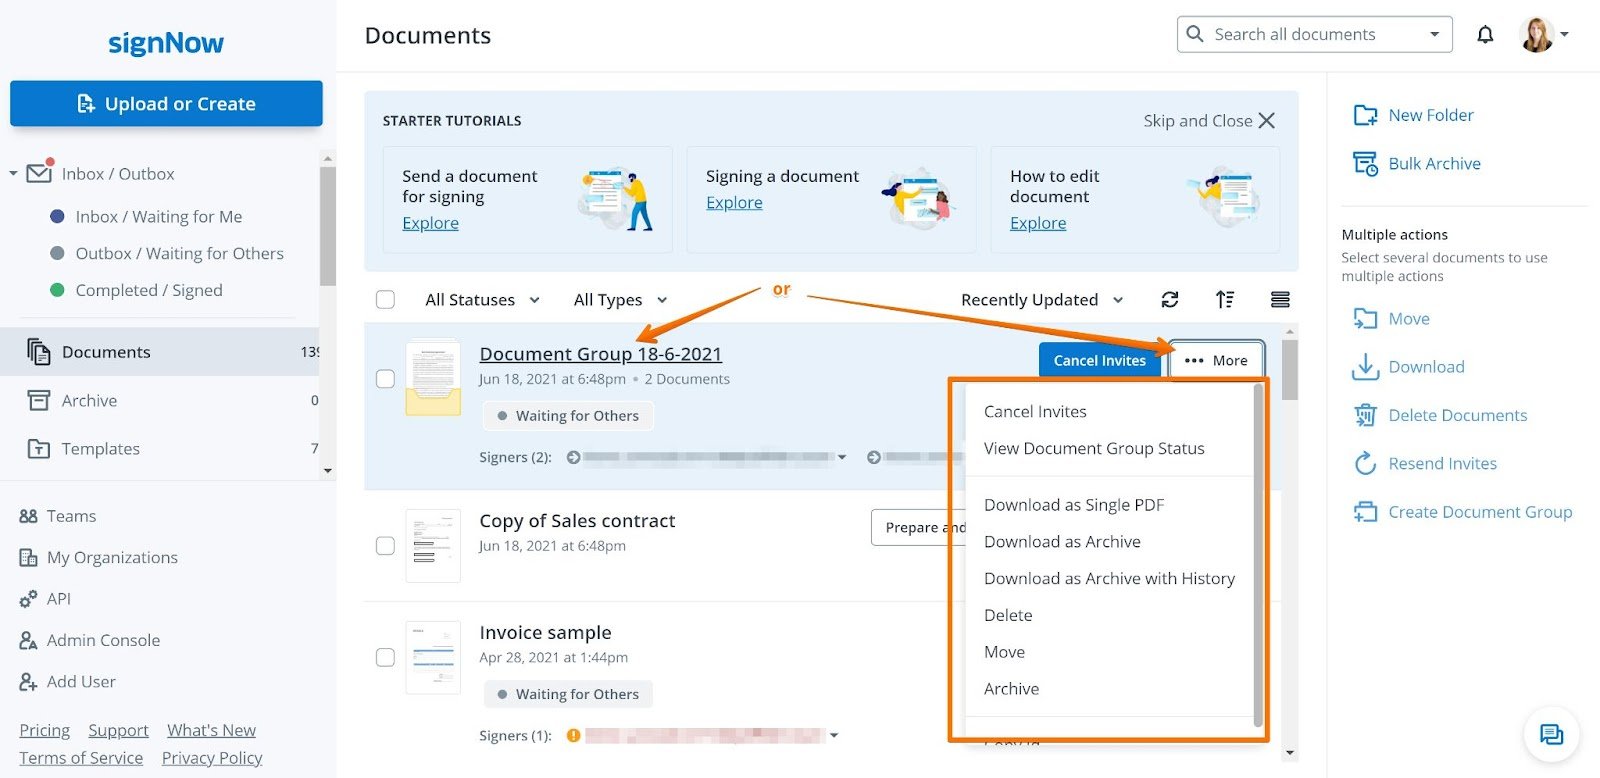This screenshot has height=778, width=1600.
Task: Expand the All Statuses filter
Action: 482,300
